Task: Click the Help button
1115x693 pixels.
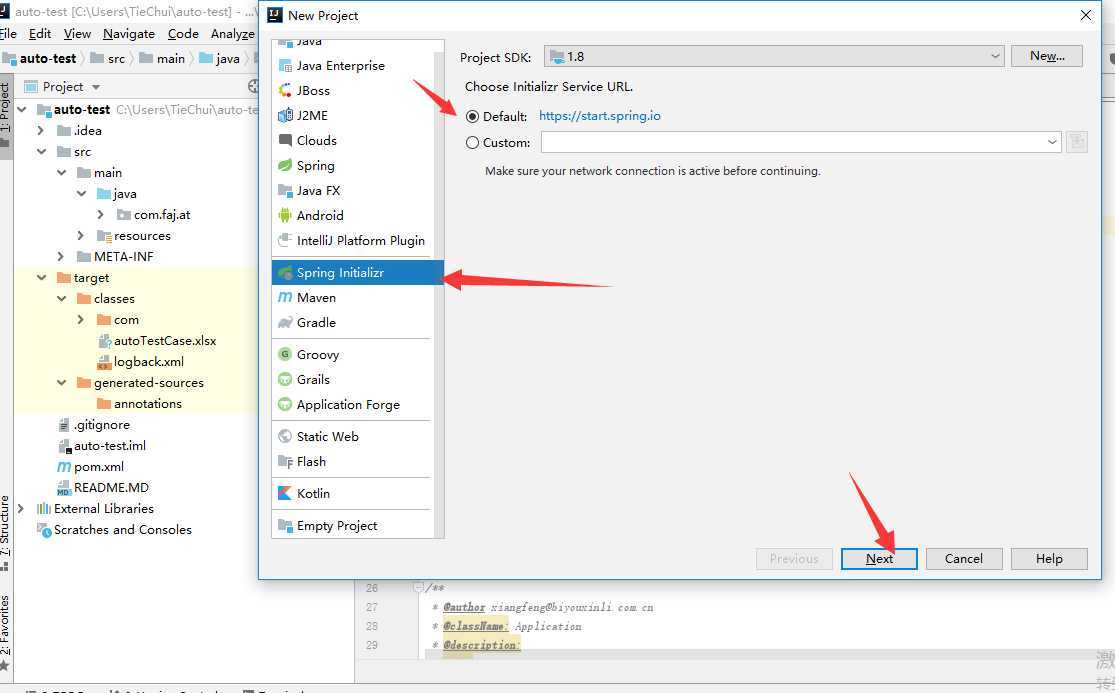Action: point(1049,559)
